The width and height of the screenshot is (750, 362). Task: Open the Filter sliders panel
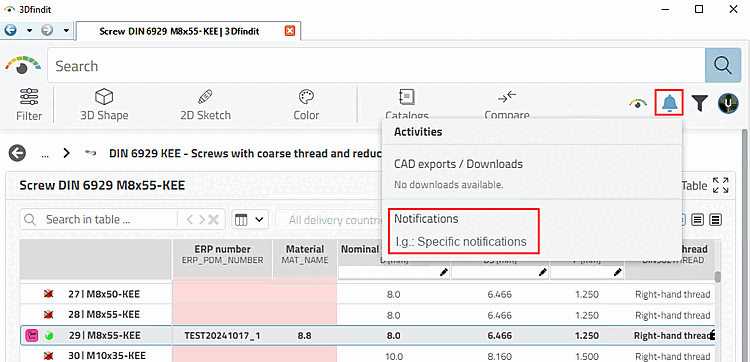coord(29,105)
